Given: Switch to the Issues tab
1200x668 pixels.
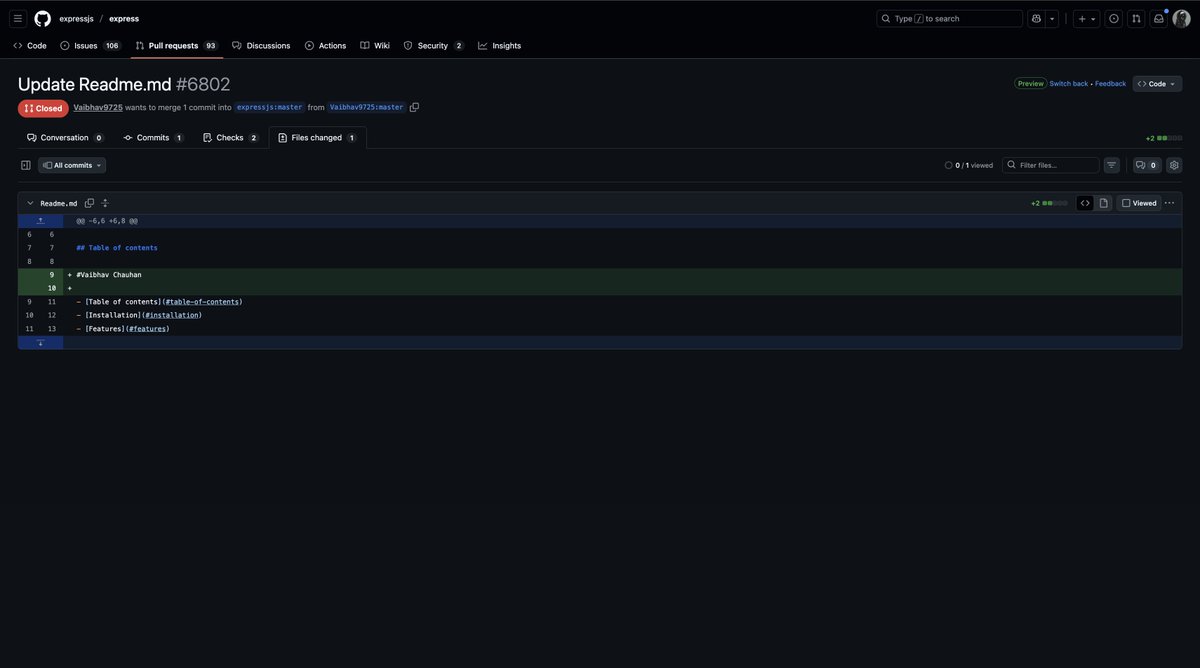Looking at the screenshot, I should click(90, 45).
